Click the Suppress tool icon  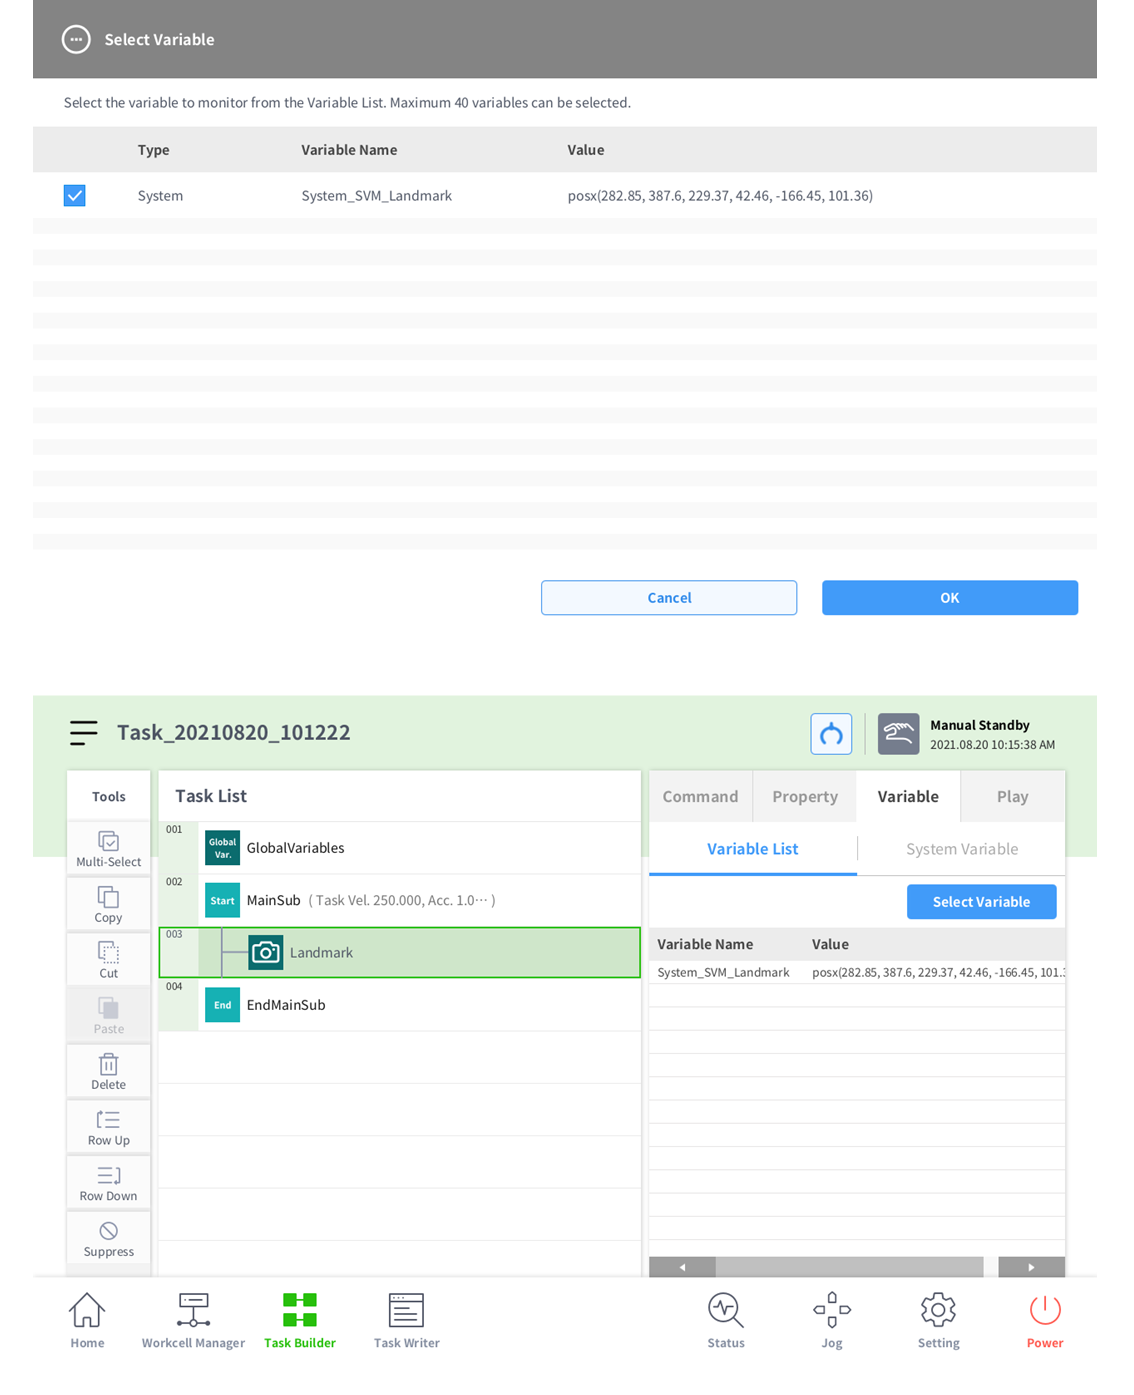(x=108, y=1238)
